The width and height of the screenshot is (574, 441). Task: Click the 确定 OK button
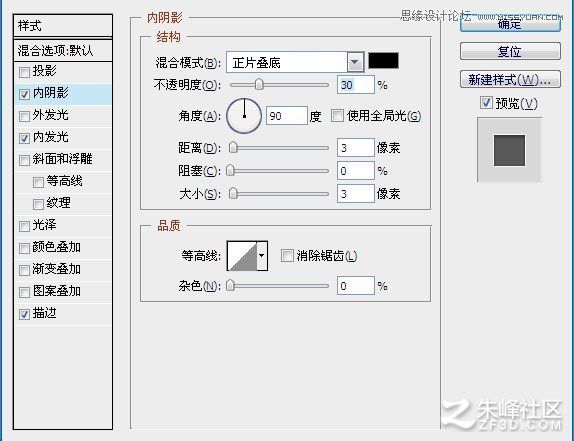pos(510,24)
